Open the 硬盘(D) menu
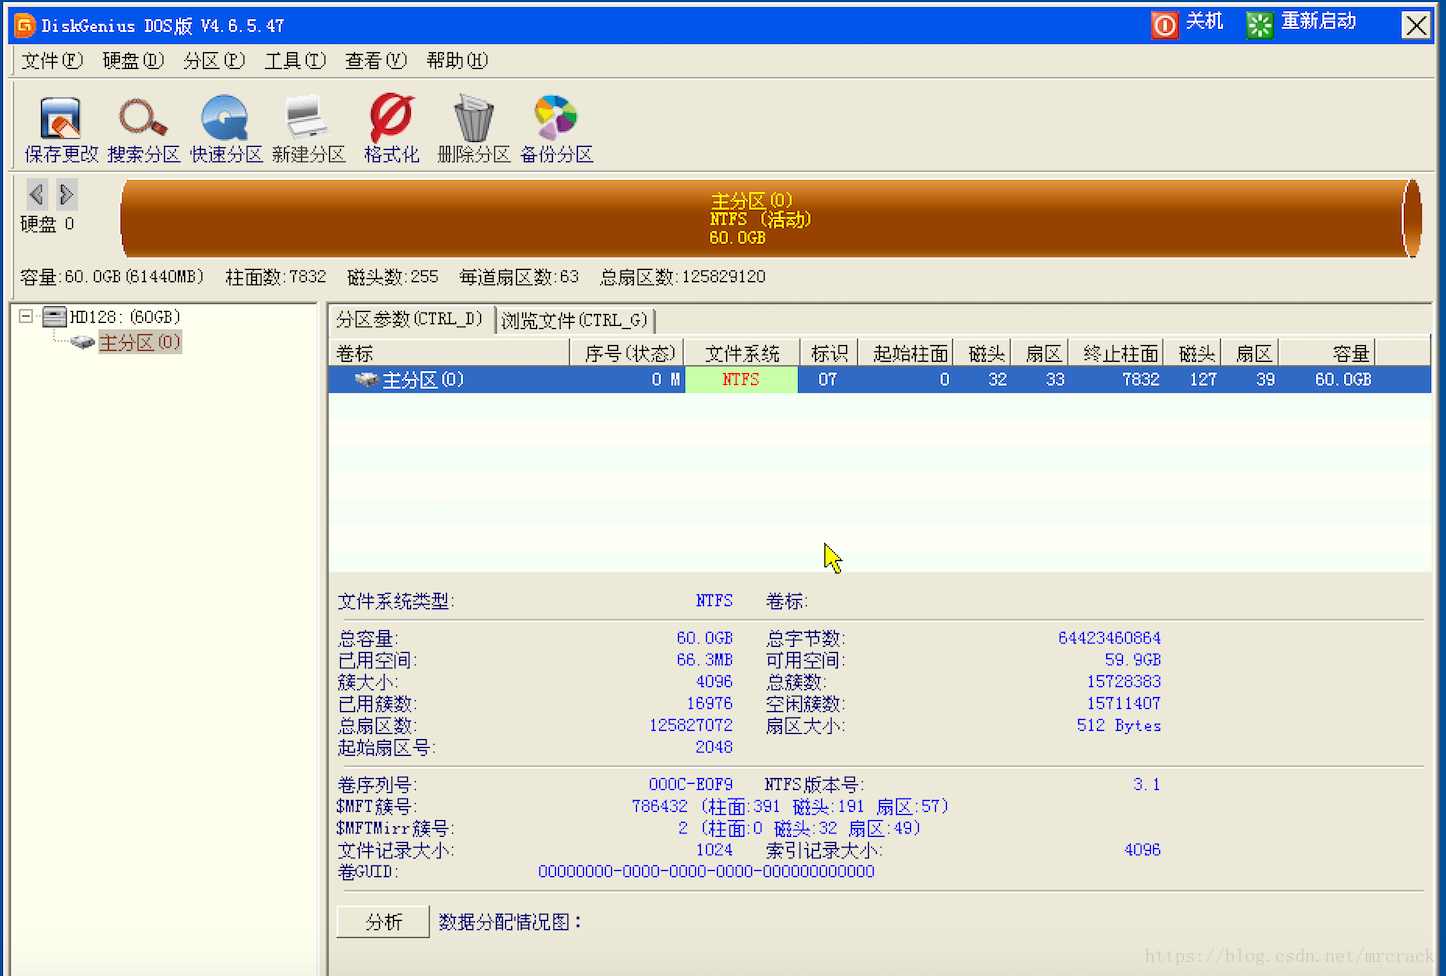Screen dimensions: 1446x976 [133, 61]
